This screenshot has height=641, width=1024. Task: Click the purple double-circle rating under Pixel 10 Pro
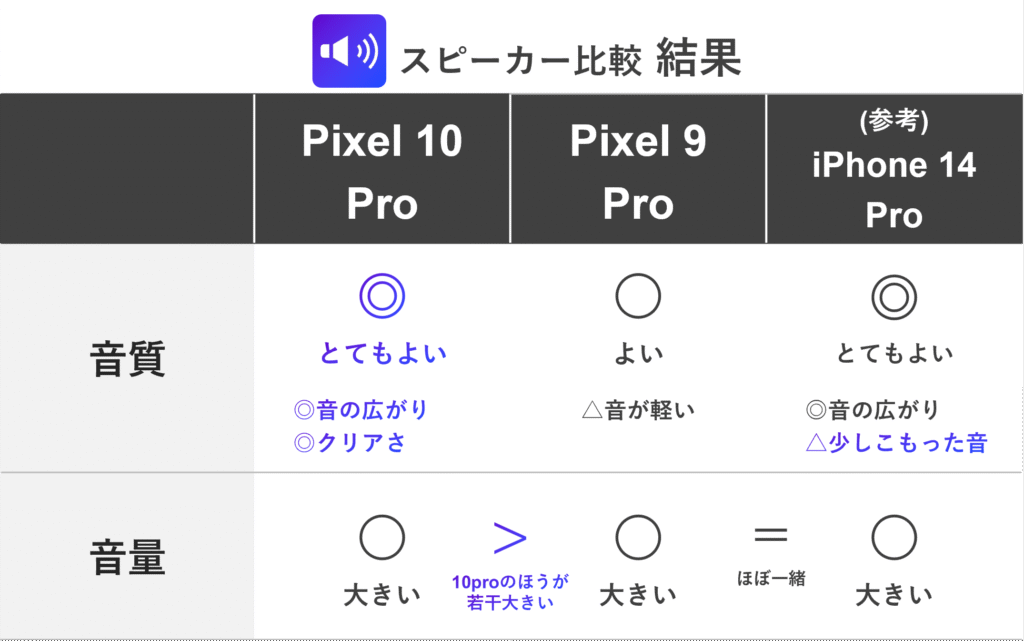click(382, 296)
